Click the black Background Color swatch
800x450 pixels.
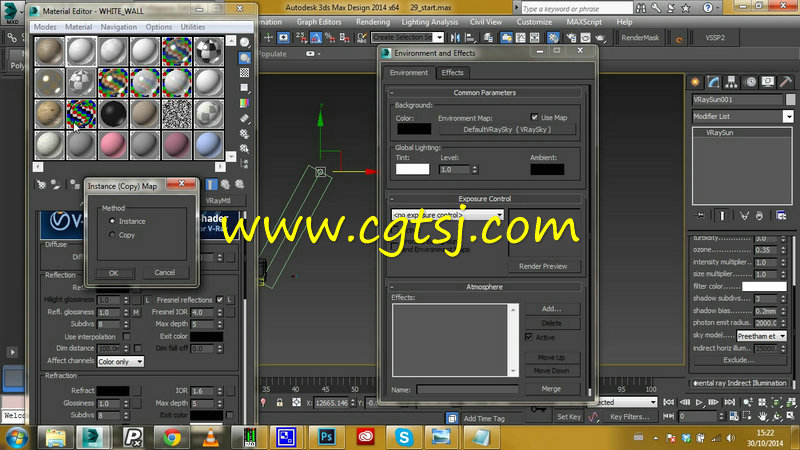(414, 129)
